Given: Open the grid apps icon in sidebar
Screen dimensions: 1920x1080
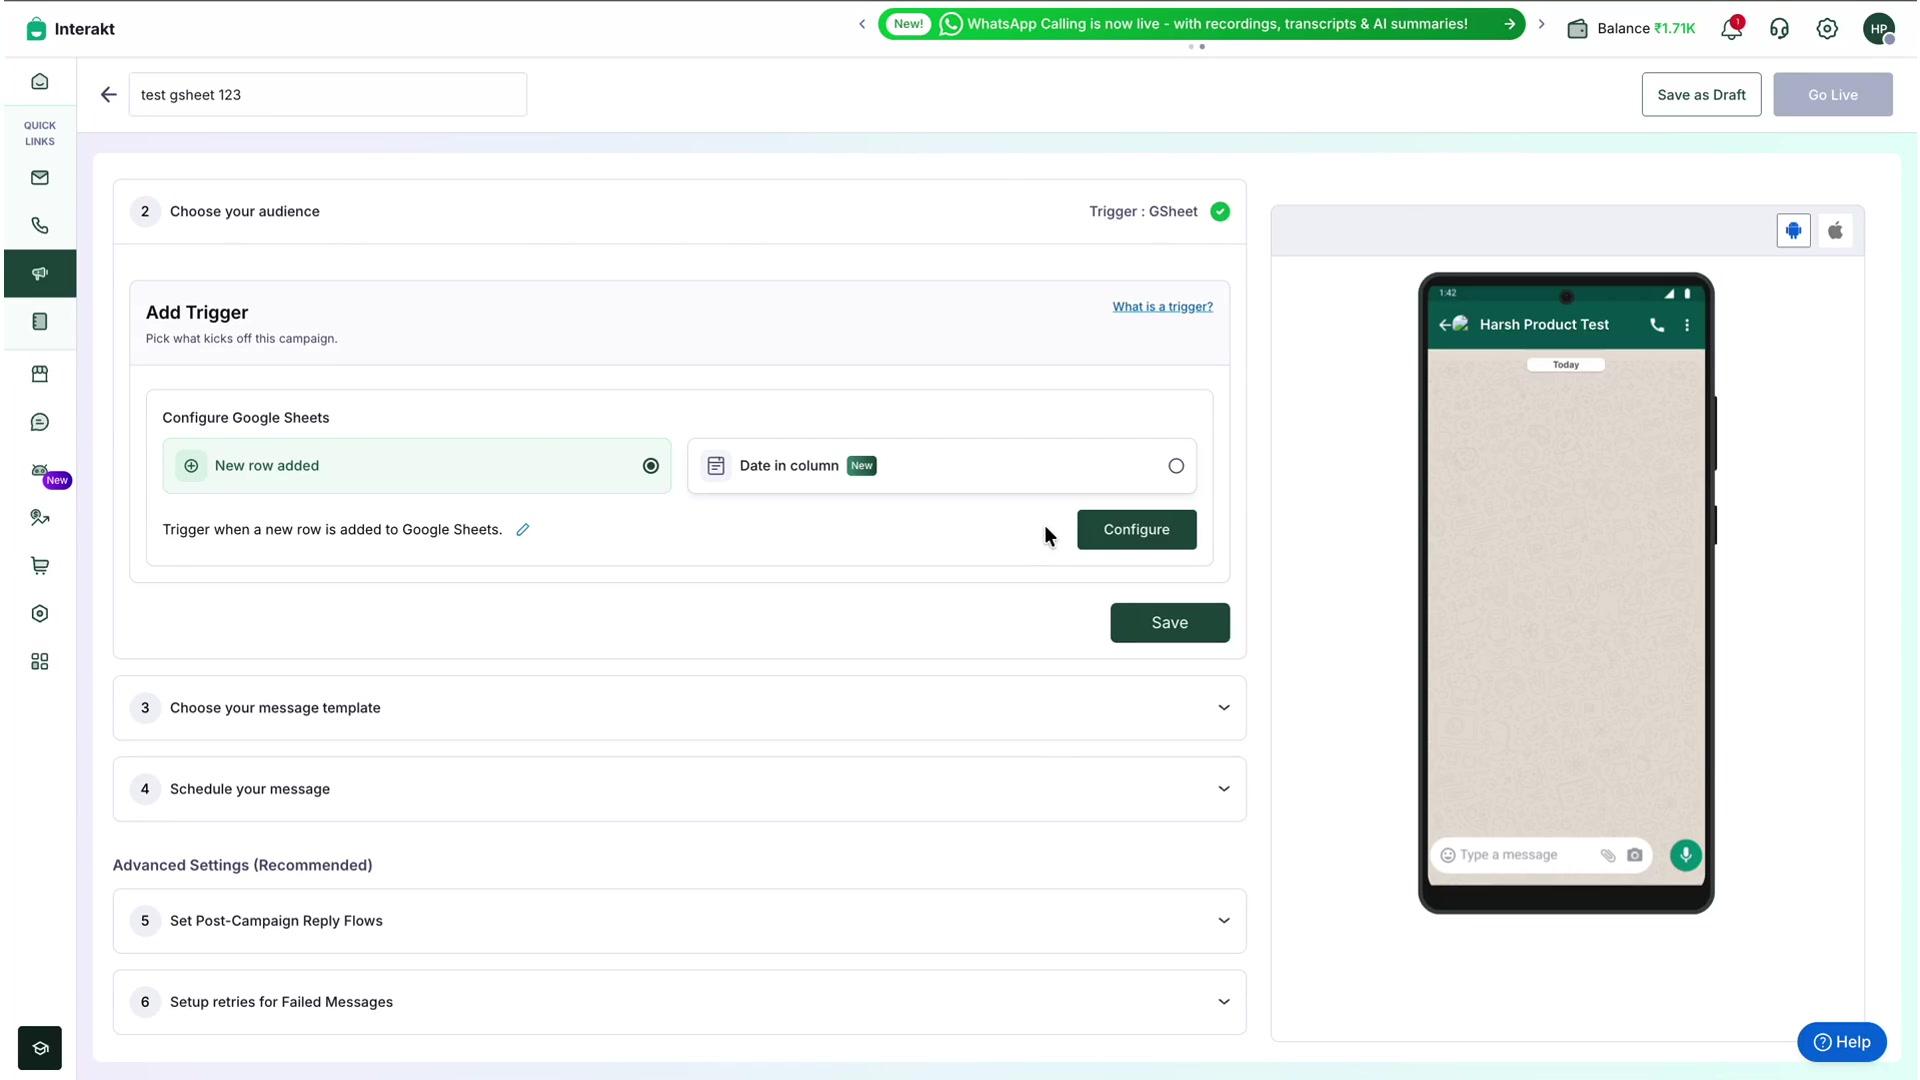Looking at the screenshot, I should point(40,662).
